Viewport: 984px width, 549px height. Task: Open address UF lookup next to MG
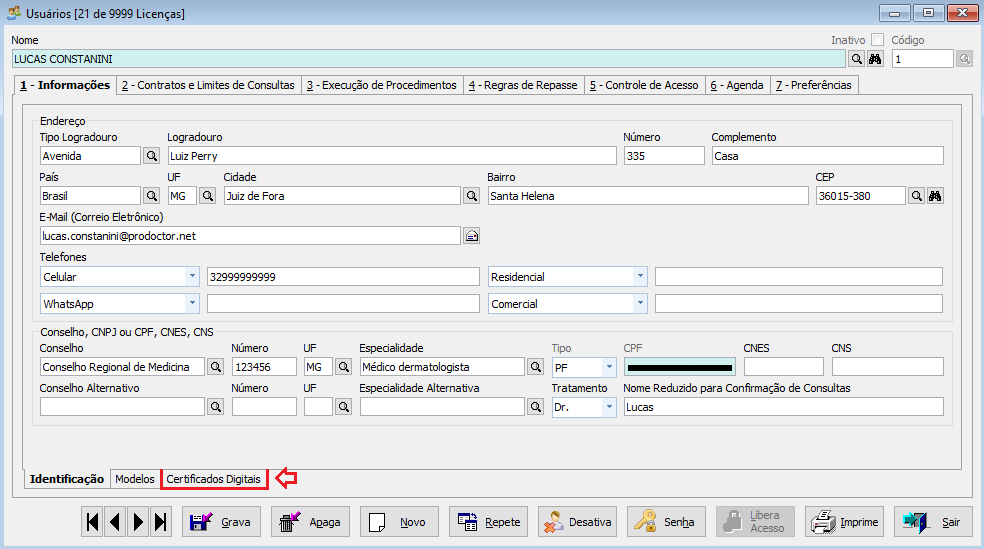click(208, 196)
